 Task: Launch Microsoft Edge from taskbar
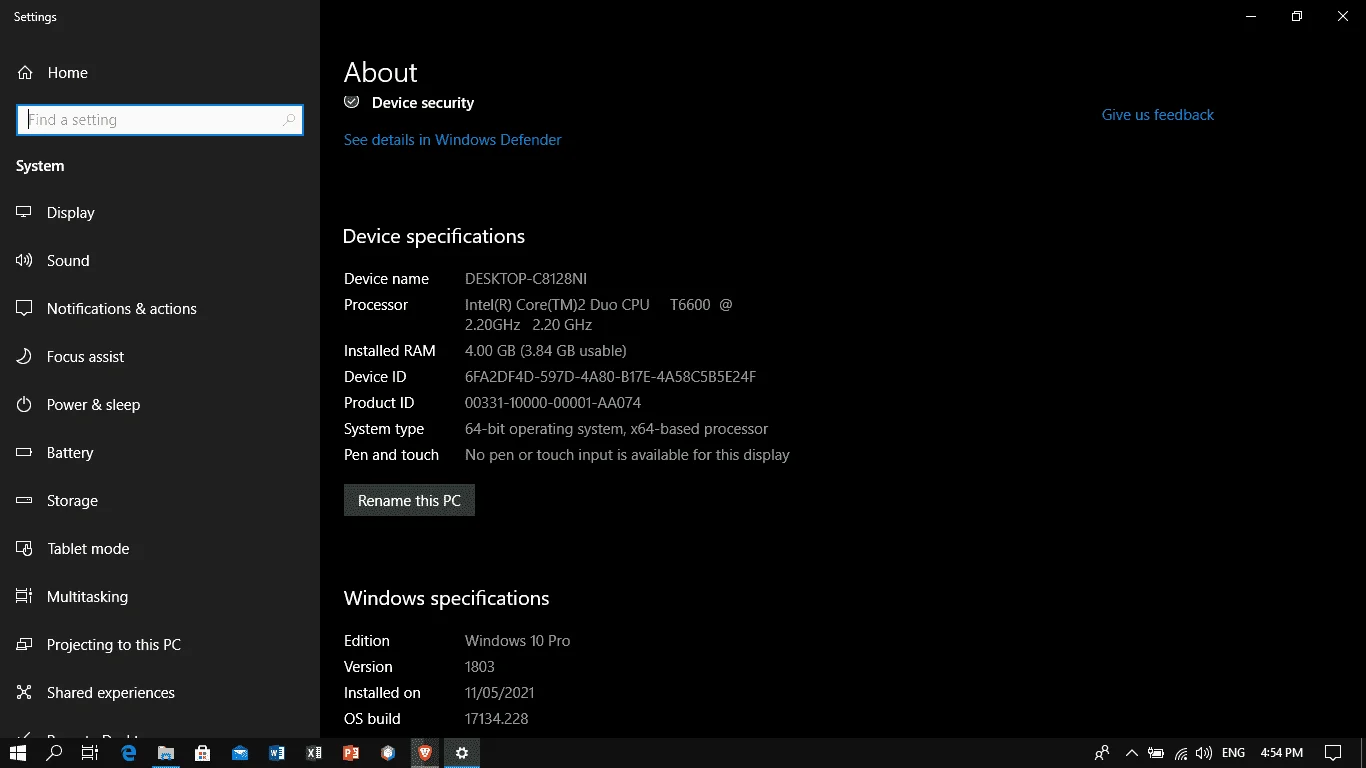point(129,753)
